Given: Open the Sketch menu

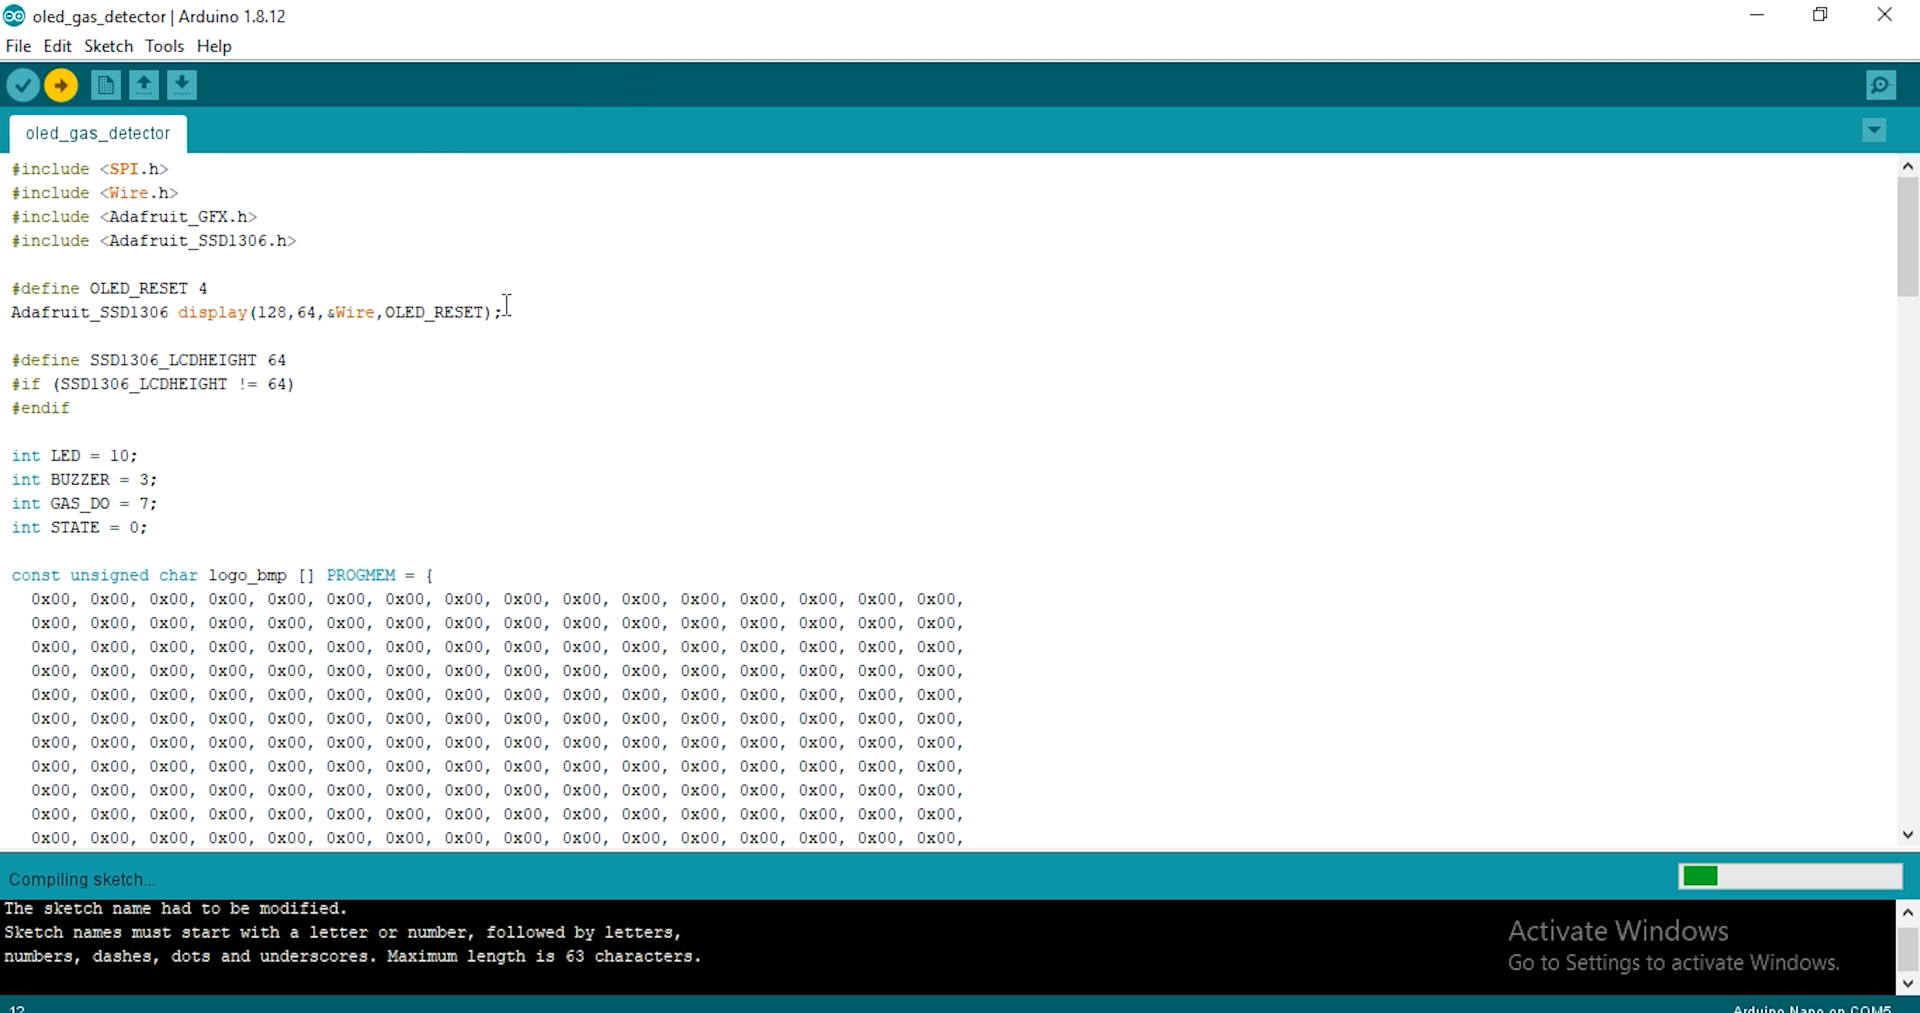Looking at the screenshot, I should click(108, 46).
